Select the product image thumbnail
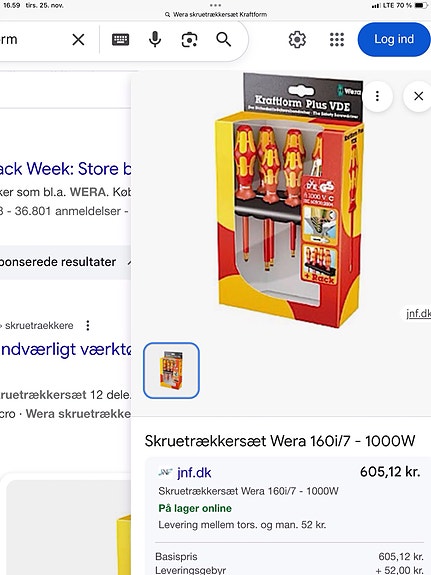Screen dimensions: 431x575 [x=171, y=370]
